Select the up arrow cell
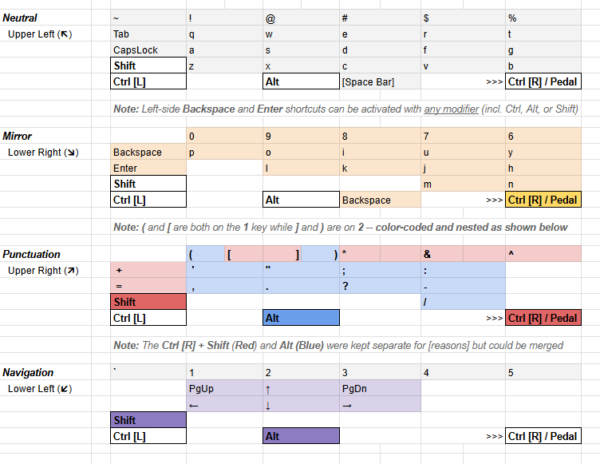 pos(268,388)
